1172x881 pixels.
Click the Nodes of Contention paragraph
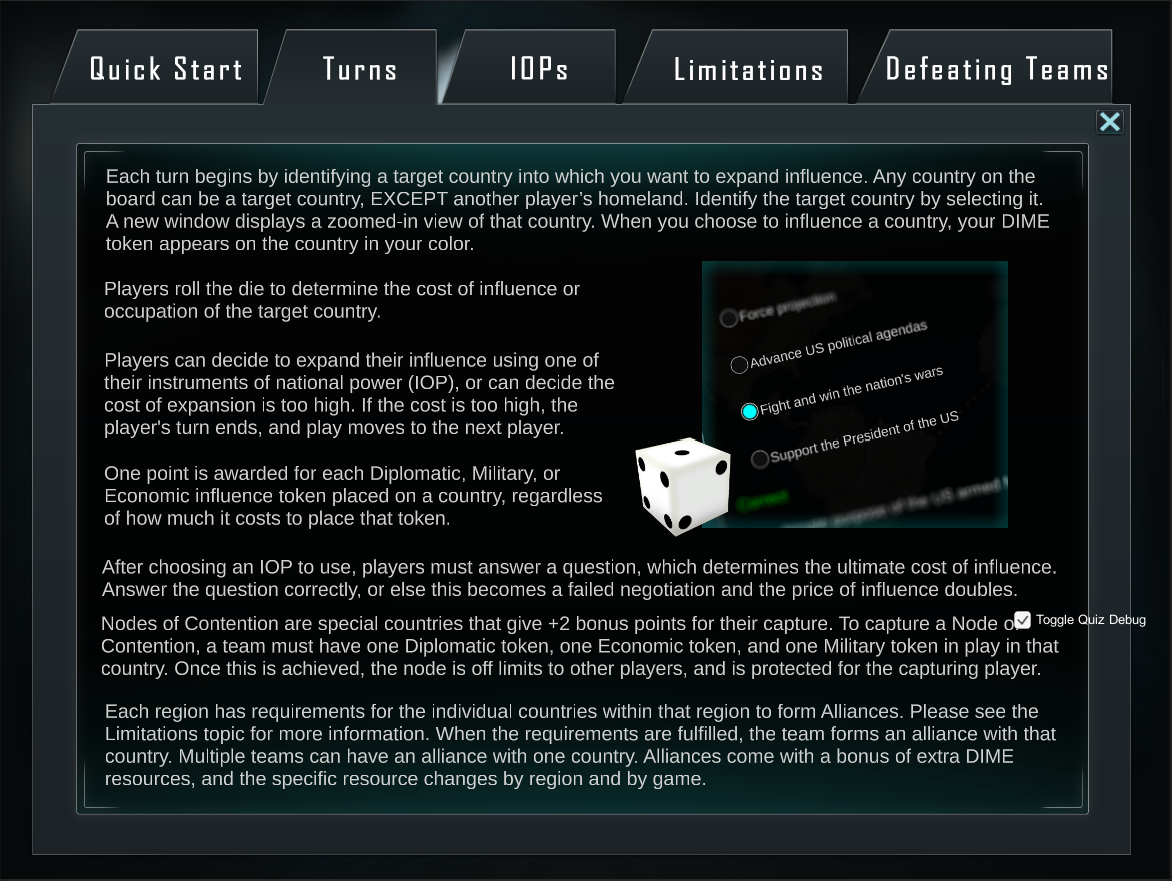click(x=580, y=646)
